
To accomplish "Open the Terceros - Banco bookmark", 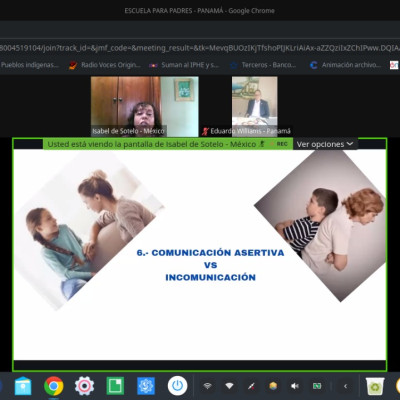I will 263,65.
